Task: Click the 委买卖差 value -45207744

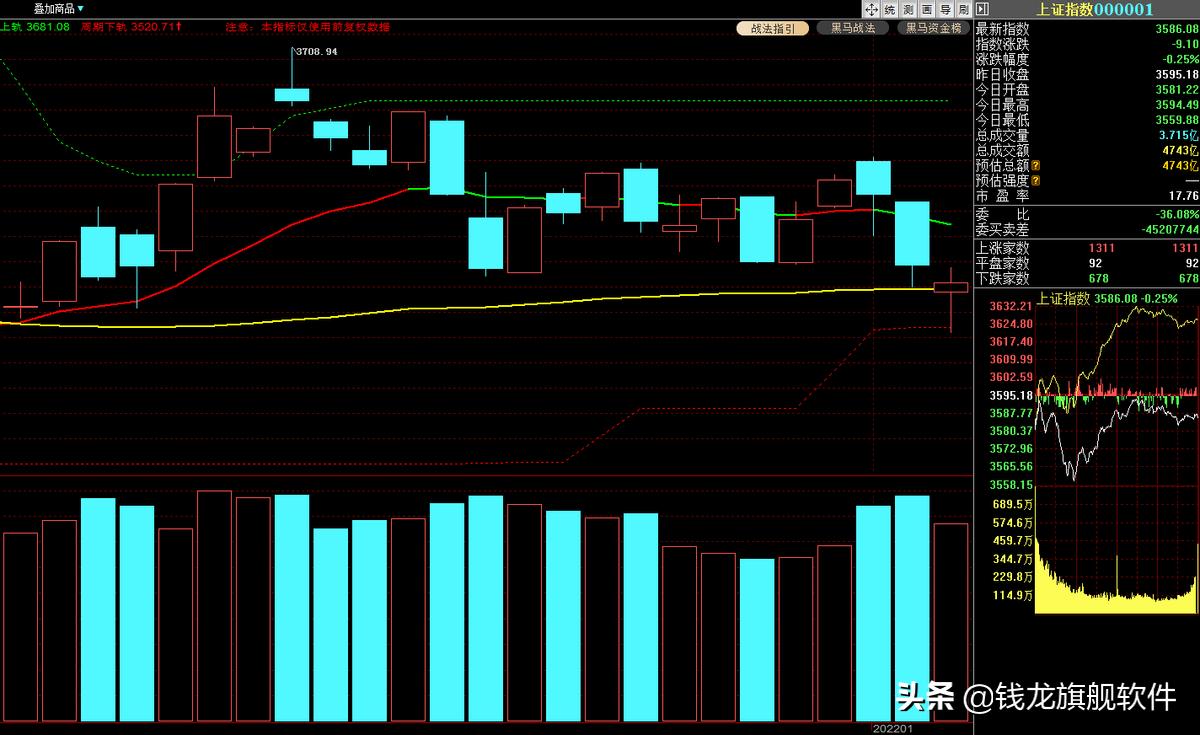Action: pyautogui.click(x=1172, y=228)
